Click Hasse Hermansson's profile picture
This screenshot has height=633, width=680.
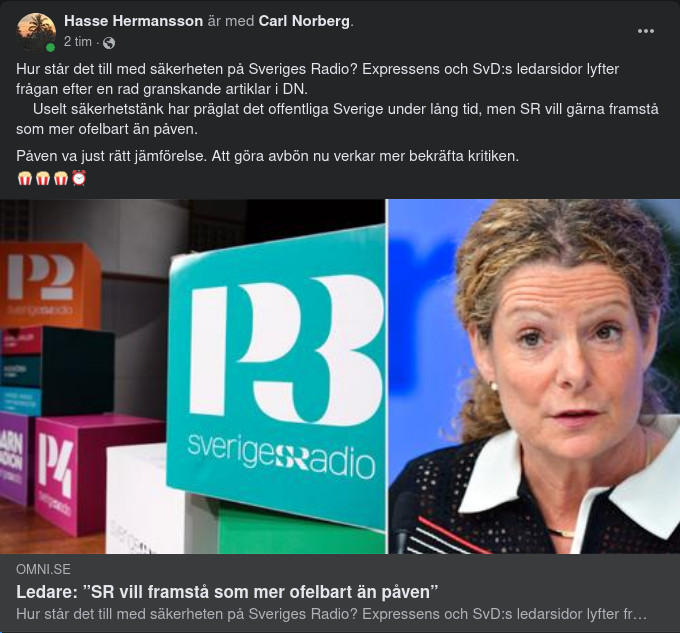point(36,32)
